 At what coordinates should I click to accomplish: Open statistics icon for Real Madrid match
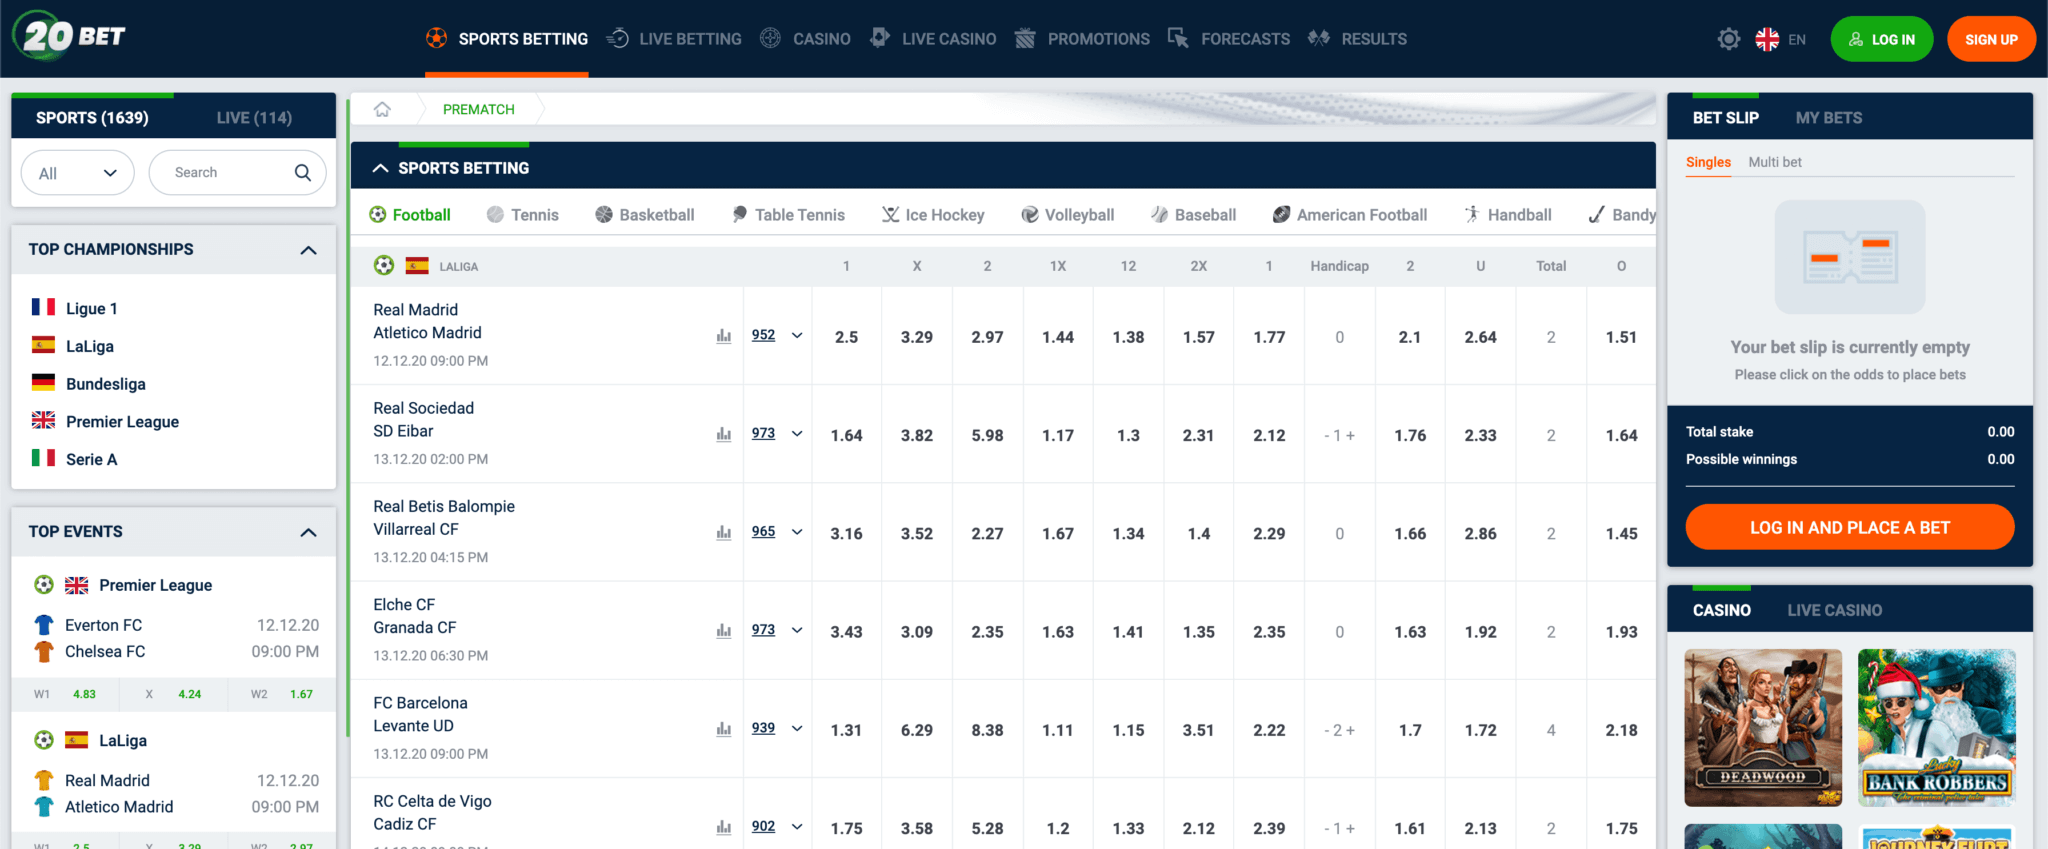[724, 336]
